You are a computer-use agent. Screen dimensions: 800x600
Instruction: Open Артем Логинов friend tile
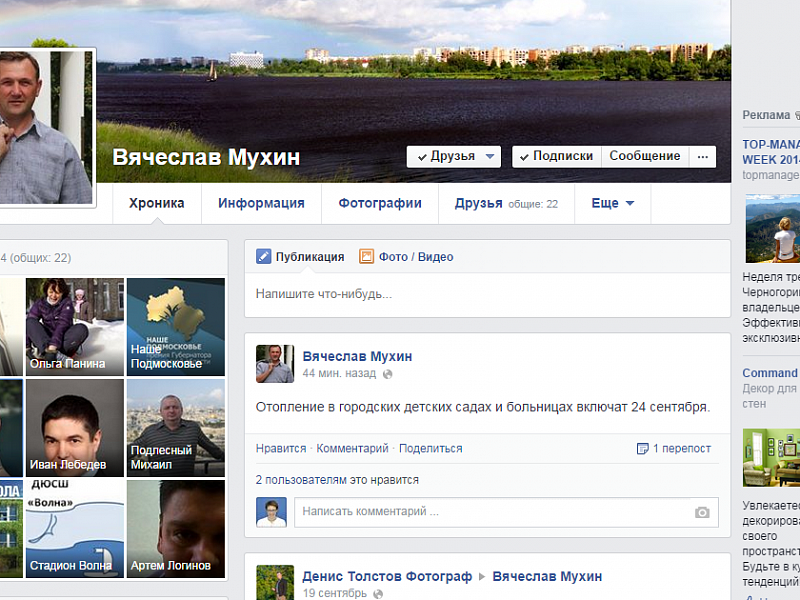pyautogui.click(x=176, y=529)
